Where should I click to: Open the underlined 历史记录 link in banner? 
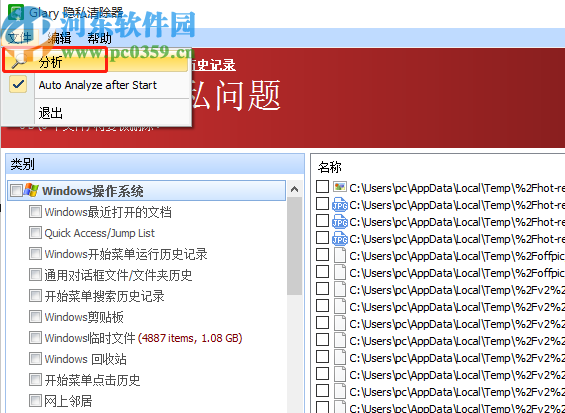click(x=213, y=66)
